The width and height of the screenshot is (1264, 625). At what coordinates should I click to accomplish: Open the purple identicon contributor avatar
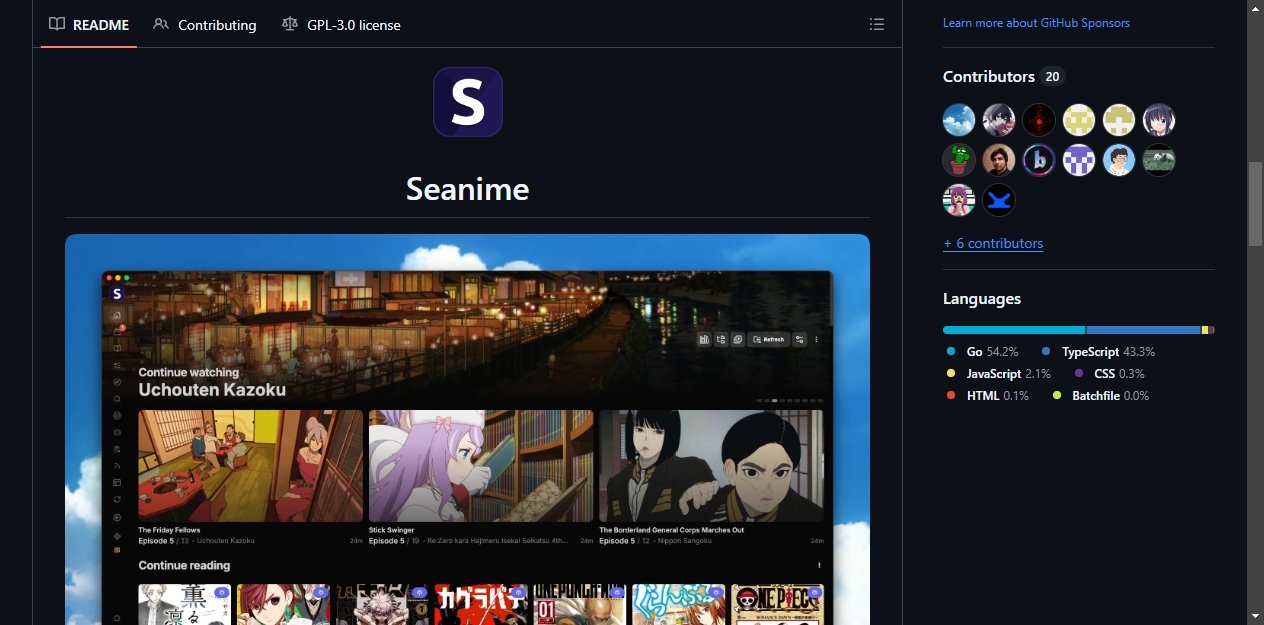[1079, 160]
